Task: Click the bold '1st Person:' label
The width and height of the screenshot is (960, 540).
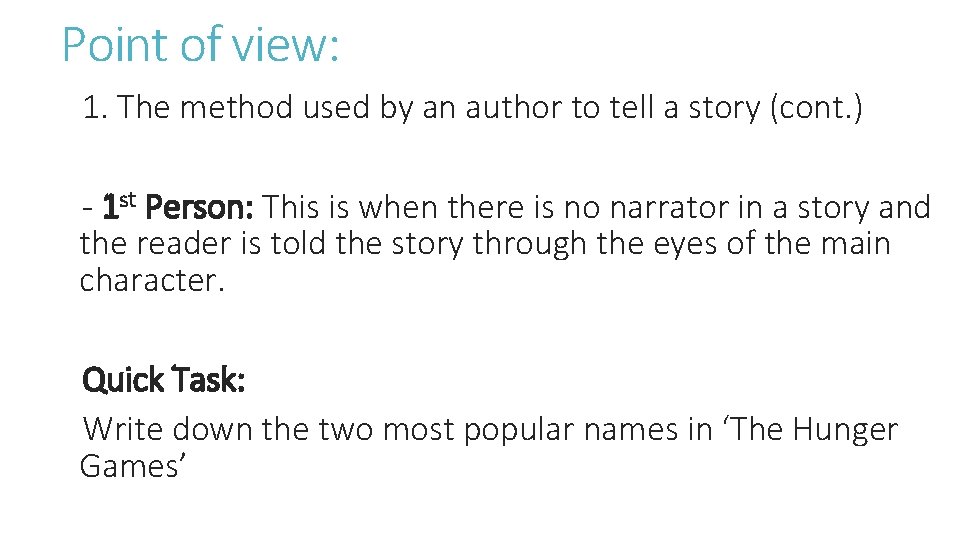Action: tap(178, 207)
